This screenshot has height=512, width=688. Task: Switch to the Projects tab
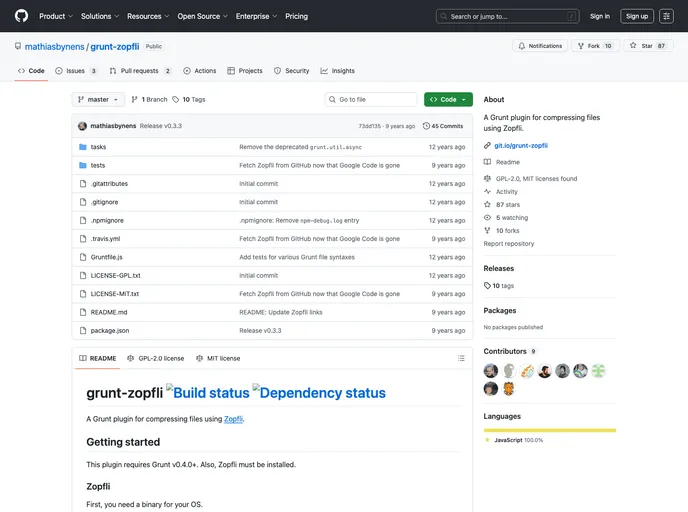(245, 71)
